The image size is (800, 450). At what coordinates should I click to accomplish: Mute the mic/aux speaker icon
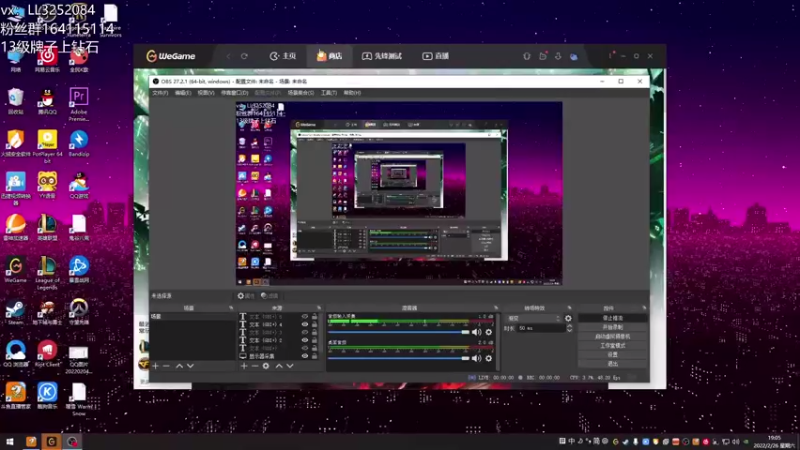click(x=477, y=332)
